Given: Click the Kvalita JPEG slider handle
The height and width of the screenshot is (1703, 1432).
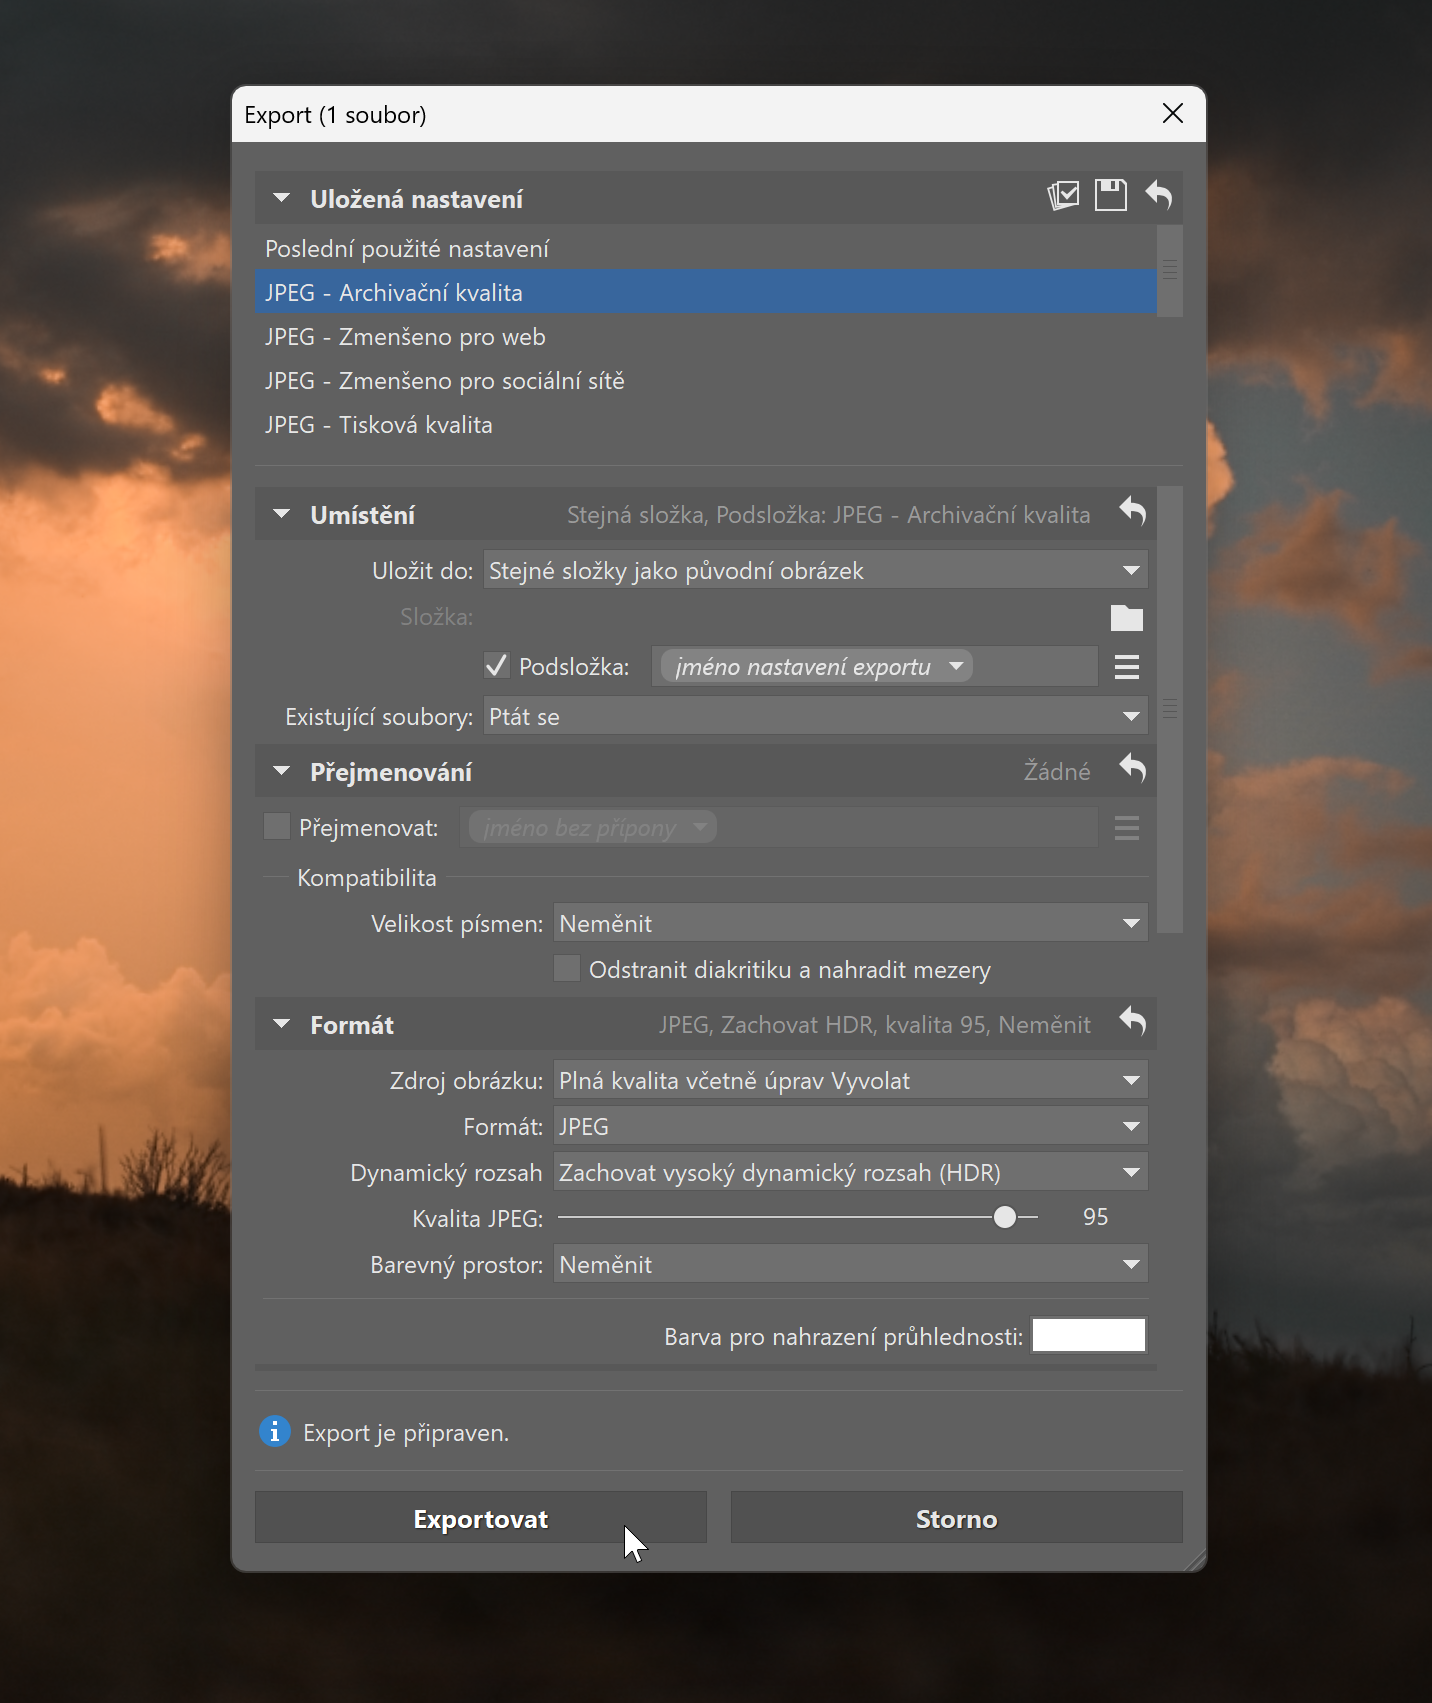Looking at the screenshot, I should click(x=1005, y=1217).
